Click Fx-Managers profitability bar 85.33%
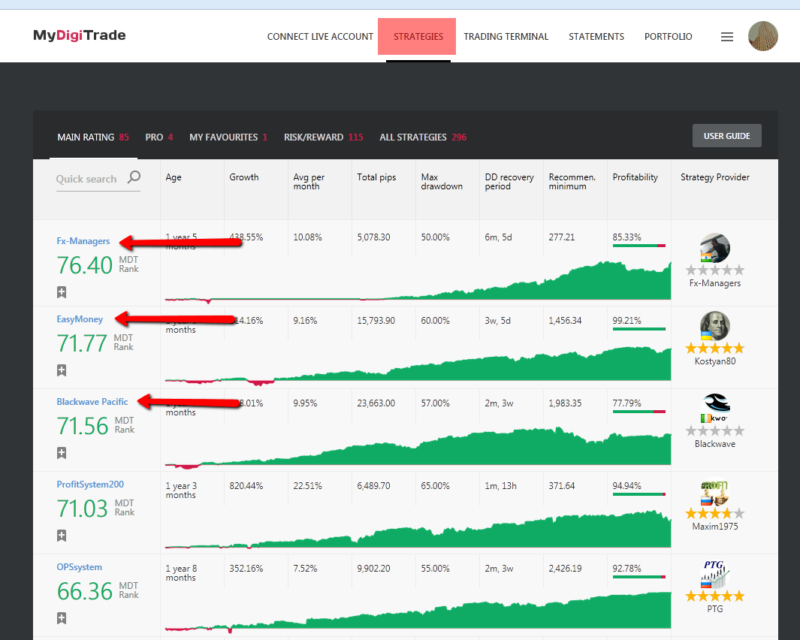 (x=639, y=246)
